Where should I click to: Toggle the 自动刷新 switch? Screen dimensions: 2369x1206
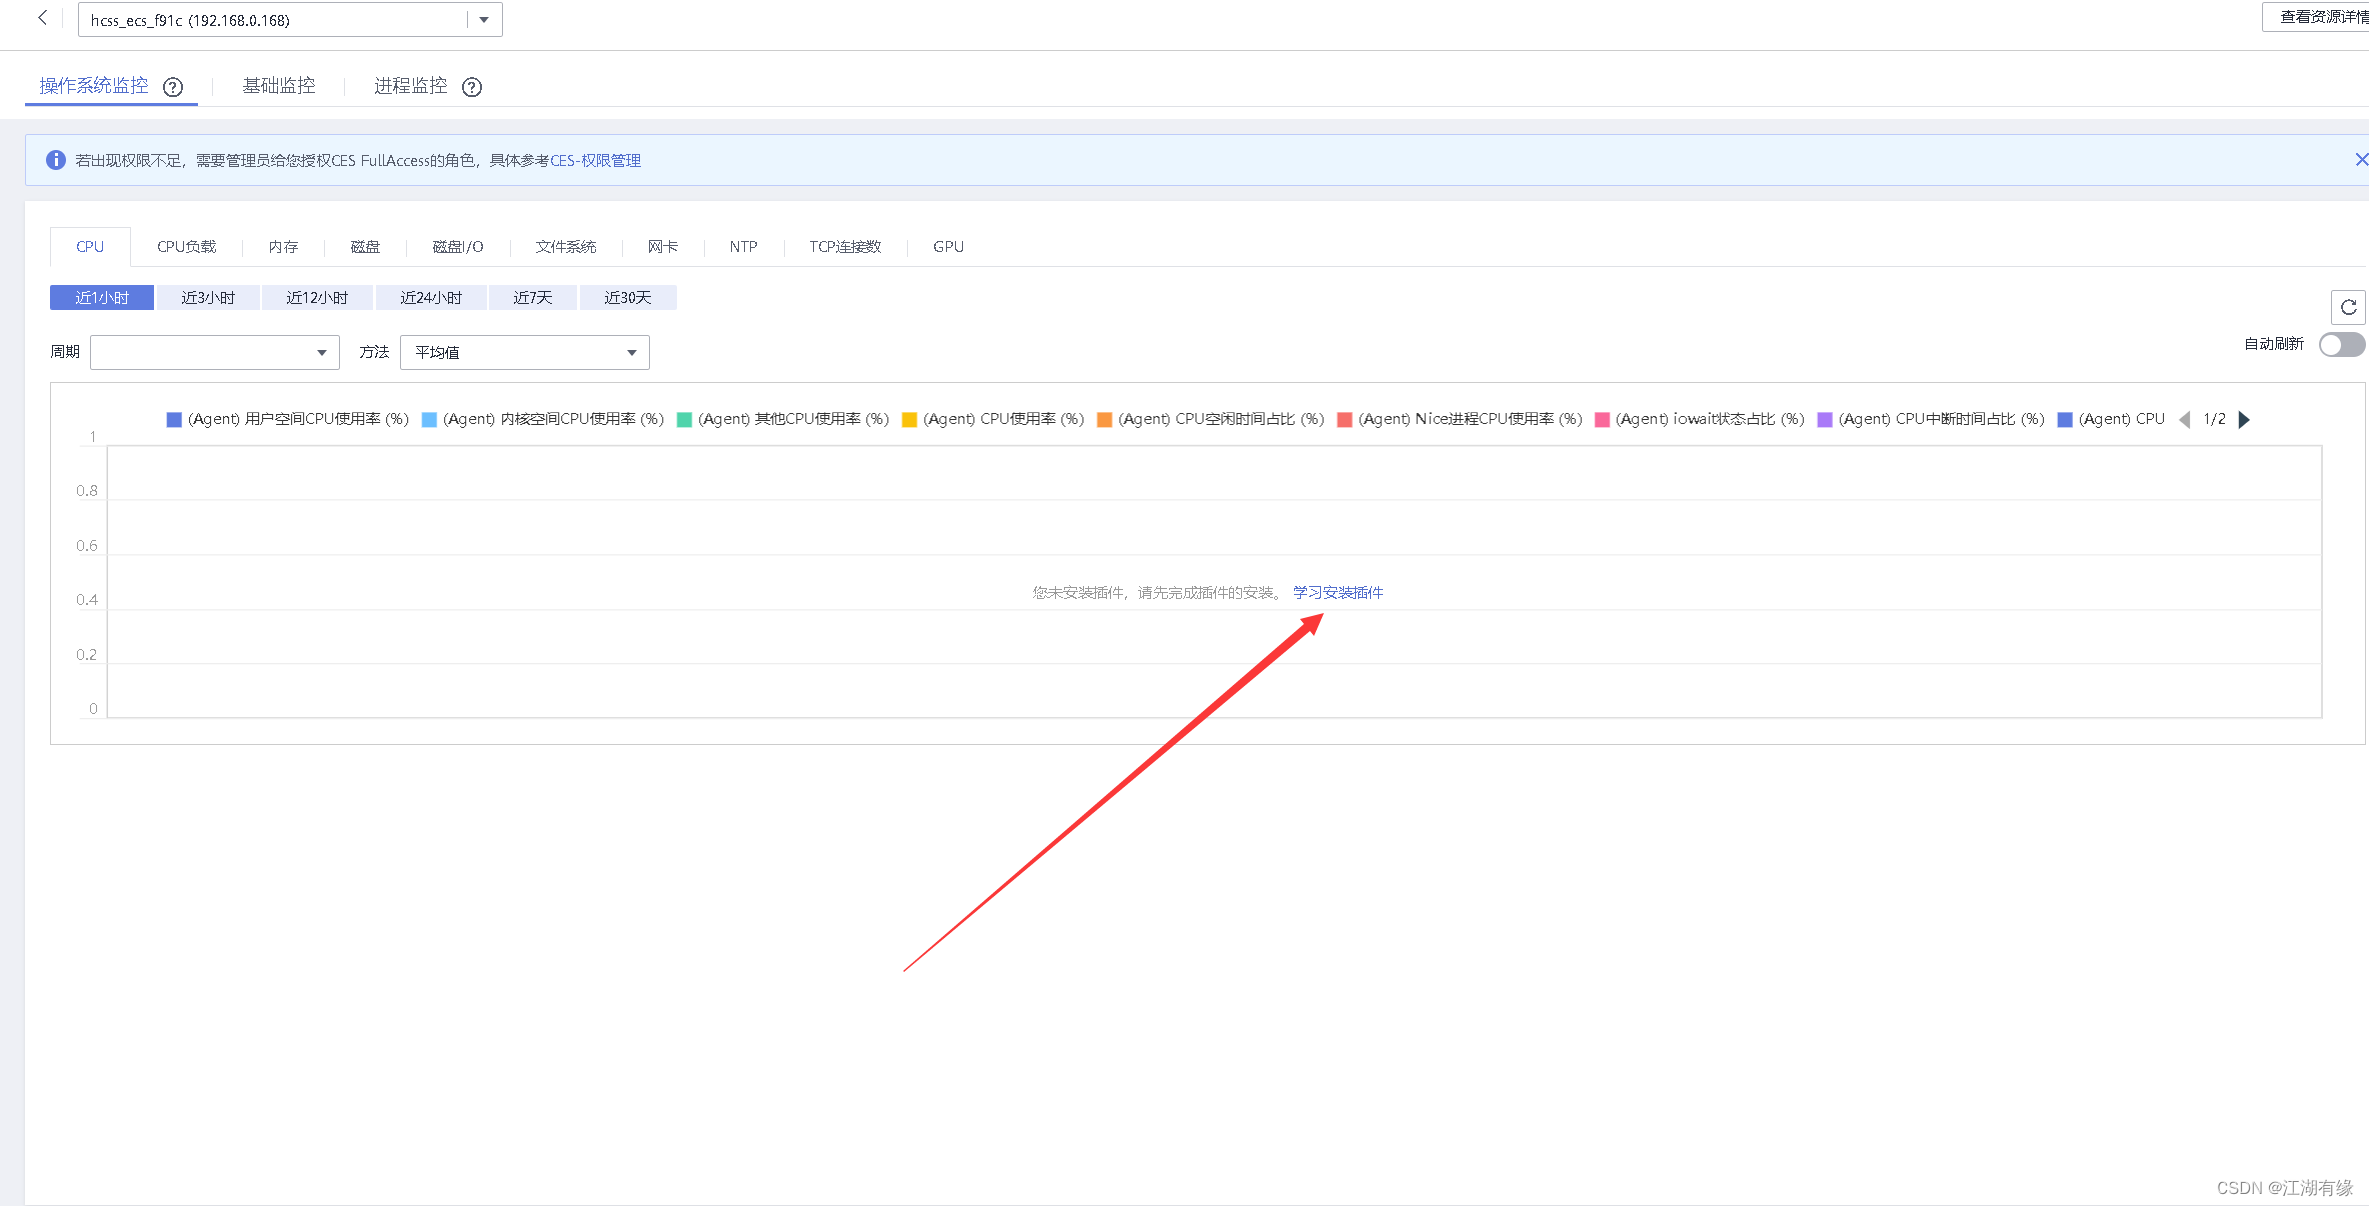(x=2341, y=345)
